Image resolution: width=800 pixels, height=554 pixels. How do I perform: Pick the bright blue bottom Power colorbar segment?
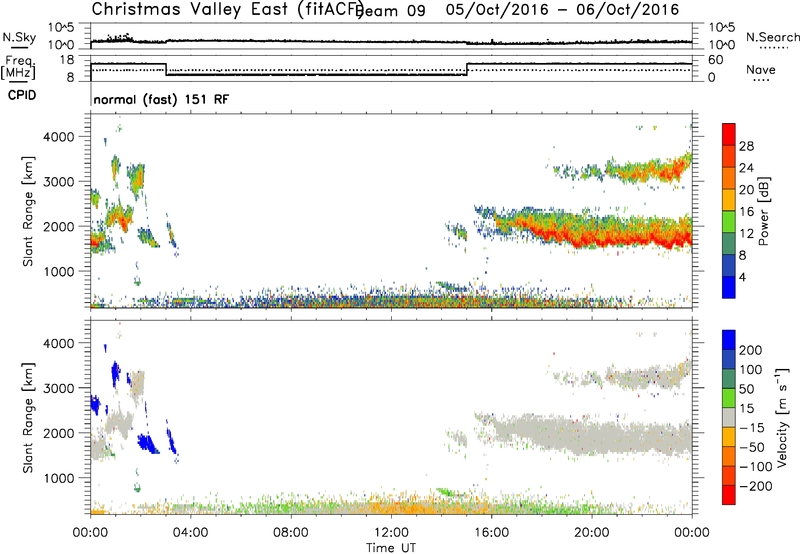tap(729, 287)
